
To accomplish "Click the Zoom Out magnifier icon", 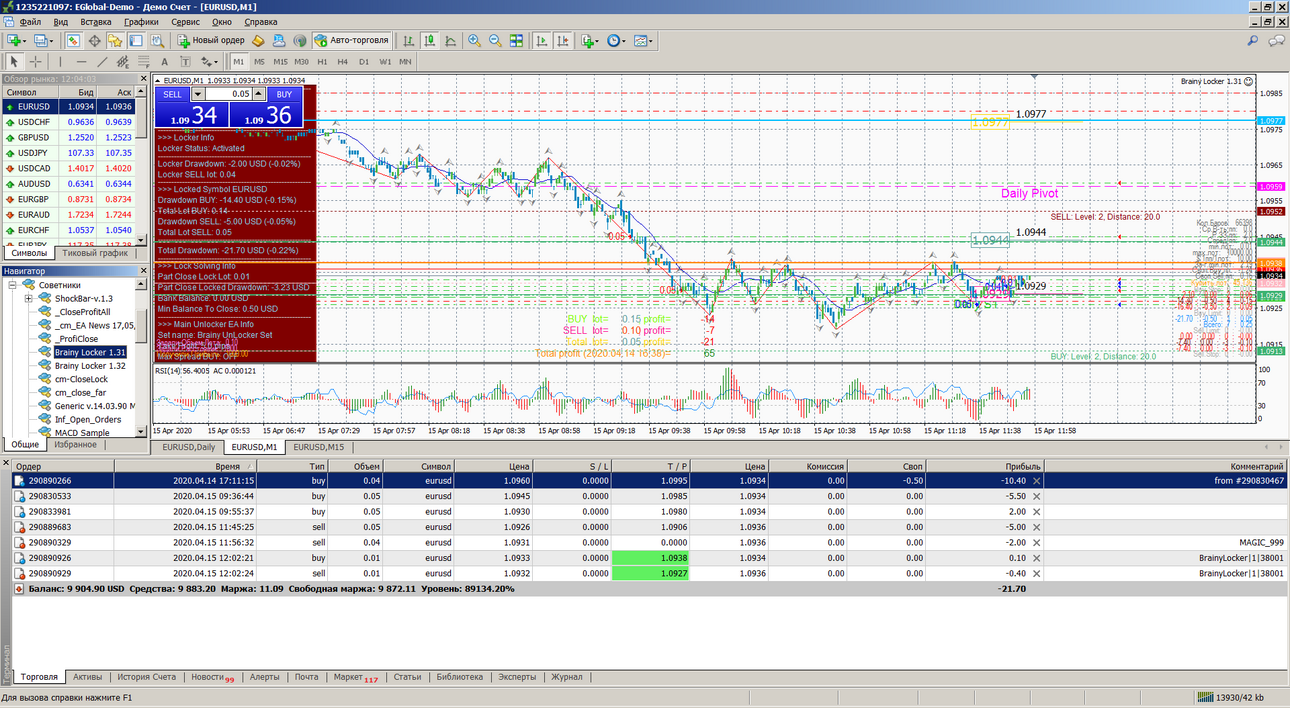I will [x=495, y=41].
